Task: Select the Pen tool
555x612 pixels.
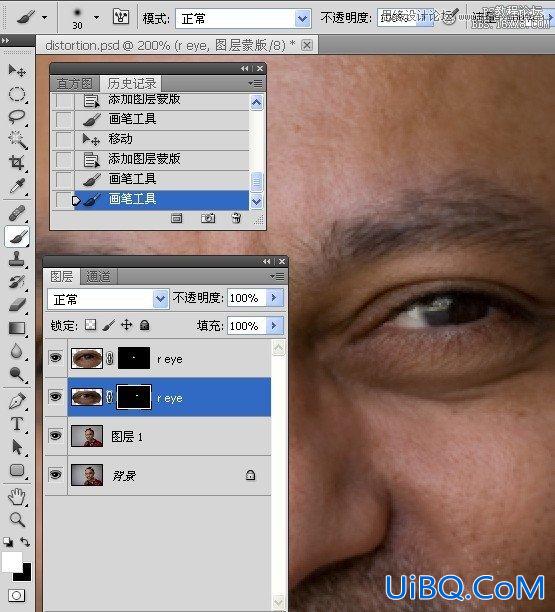Action: [x=17, y=401]
